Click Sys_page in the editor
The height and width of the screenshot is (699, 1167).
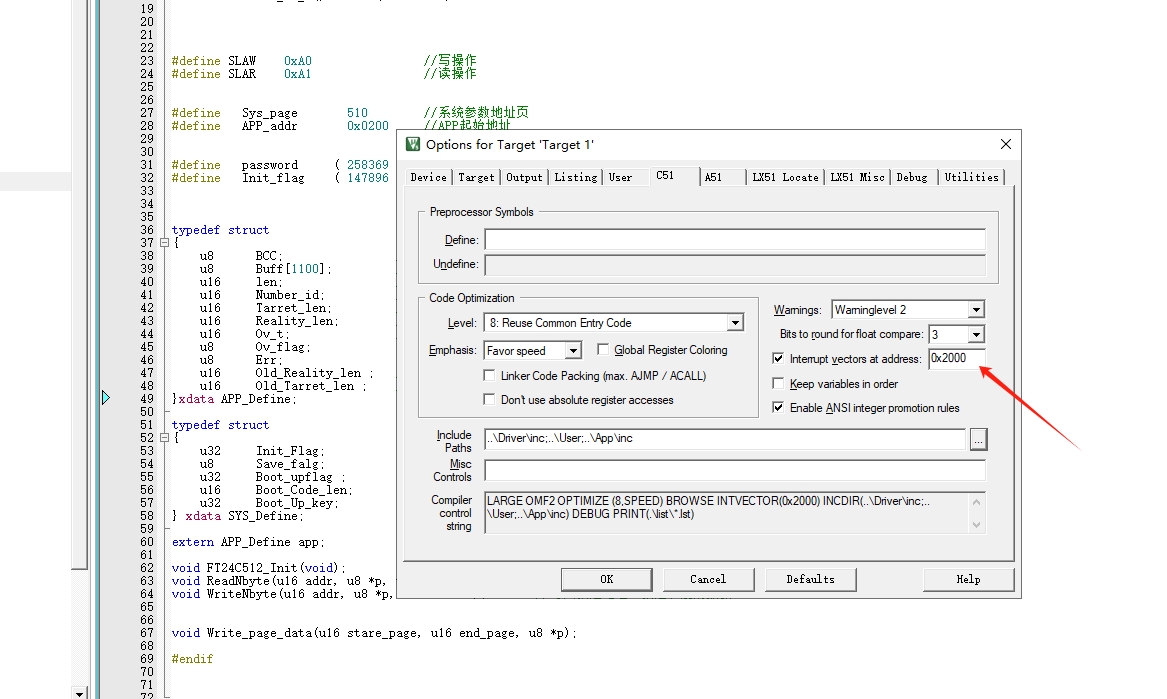[269, 113]
